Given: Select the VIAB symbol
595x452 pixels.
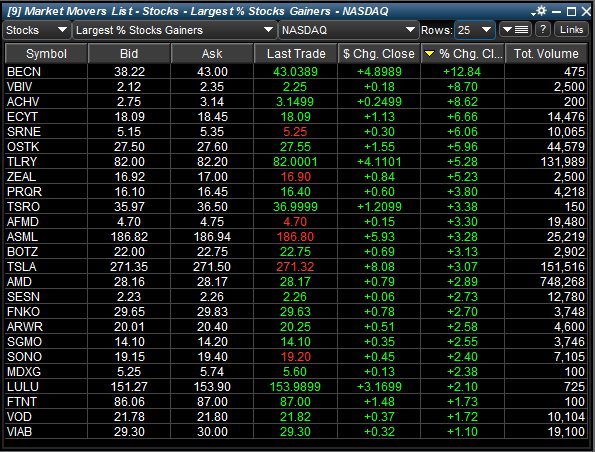Looking at the screenshot, I should [x=19, y=432].
